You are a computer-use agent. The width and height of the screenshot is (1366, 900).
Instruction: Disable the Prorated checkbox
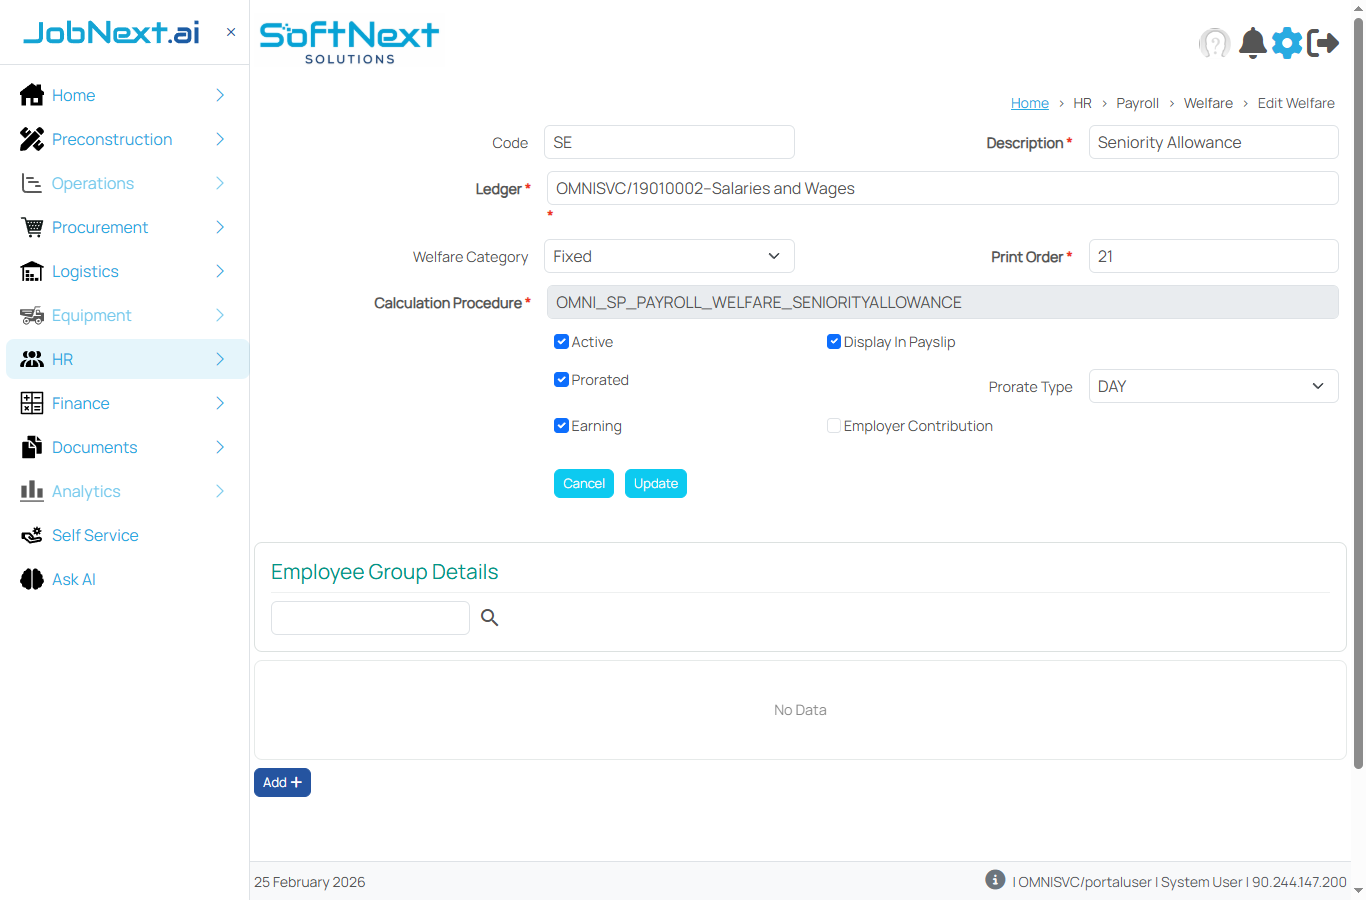pos(561,379)
